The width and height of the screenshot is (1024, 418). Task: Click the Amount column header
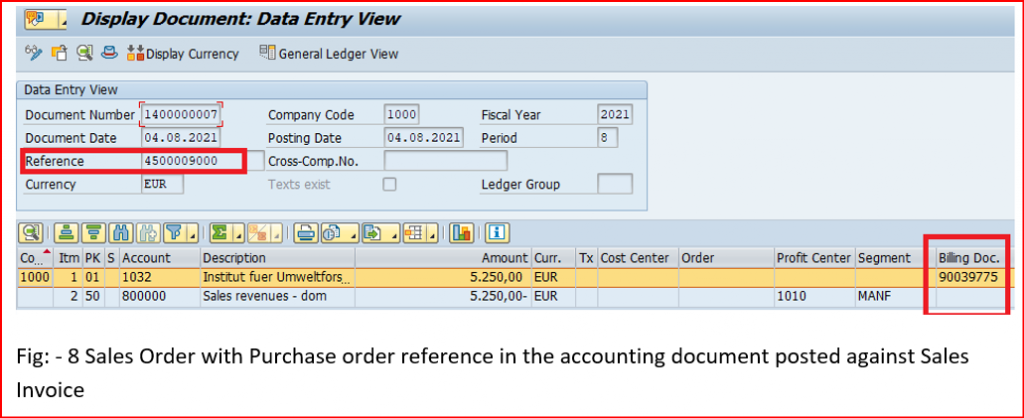click(443, 257)
